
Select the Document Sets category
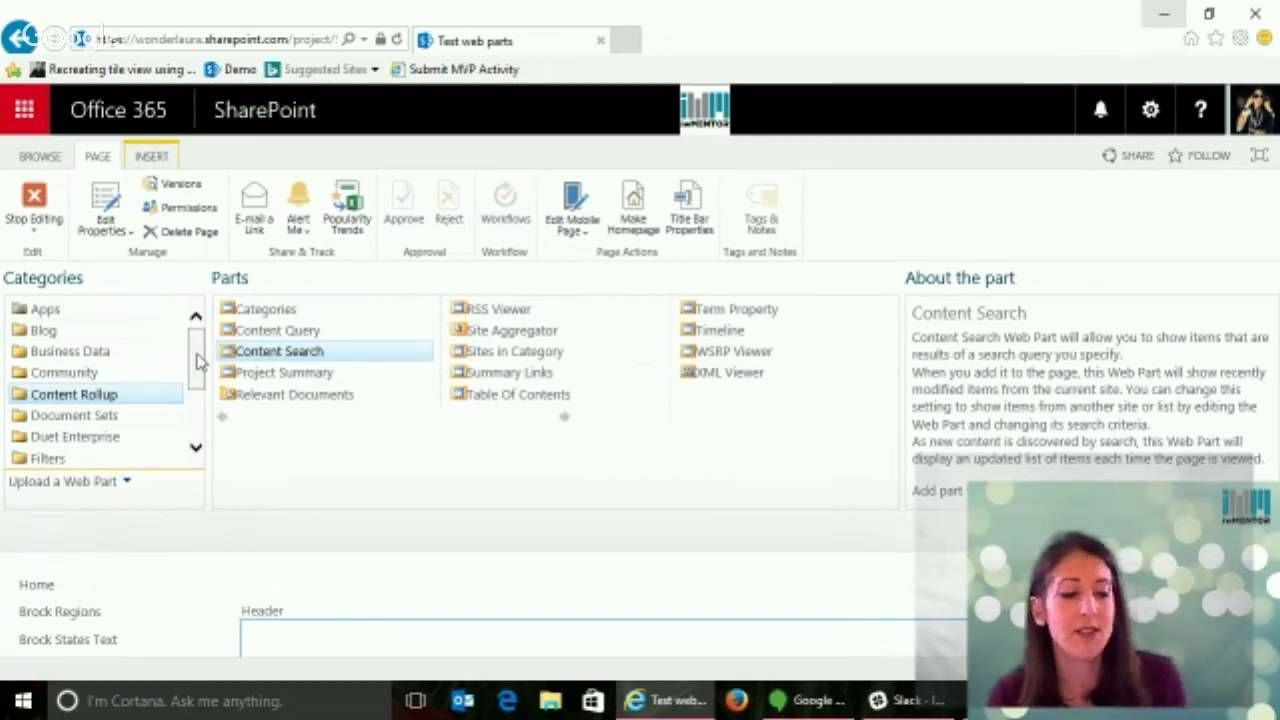[x=74, y=415]
